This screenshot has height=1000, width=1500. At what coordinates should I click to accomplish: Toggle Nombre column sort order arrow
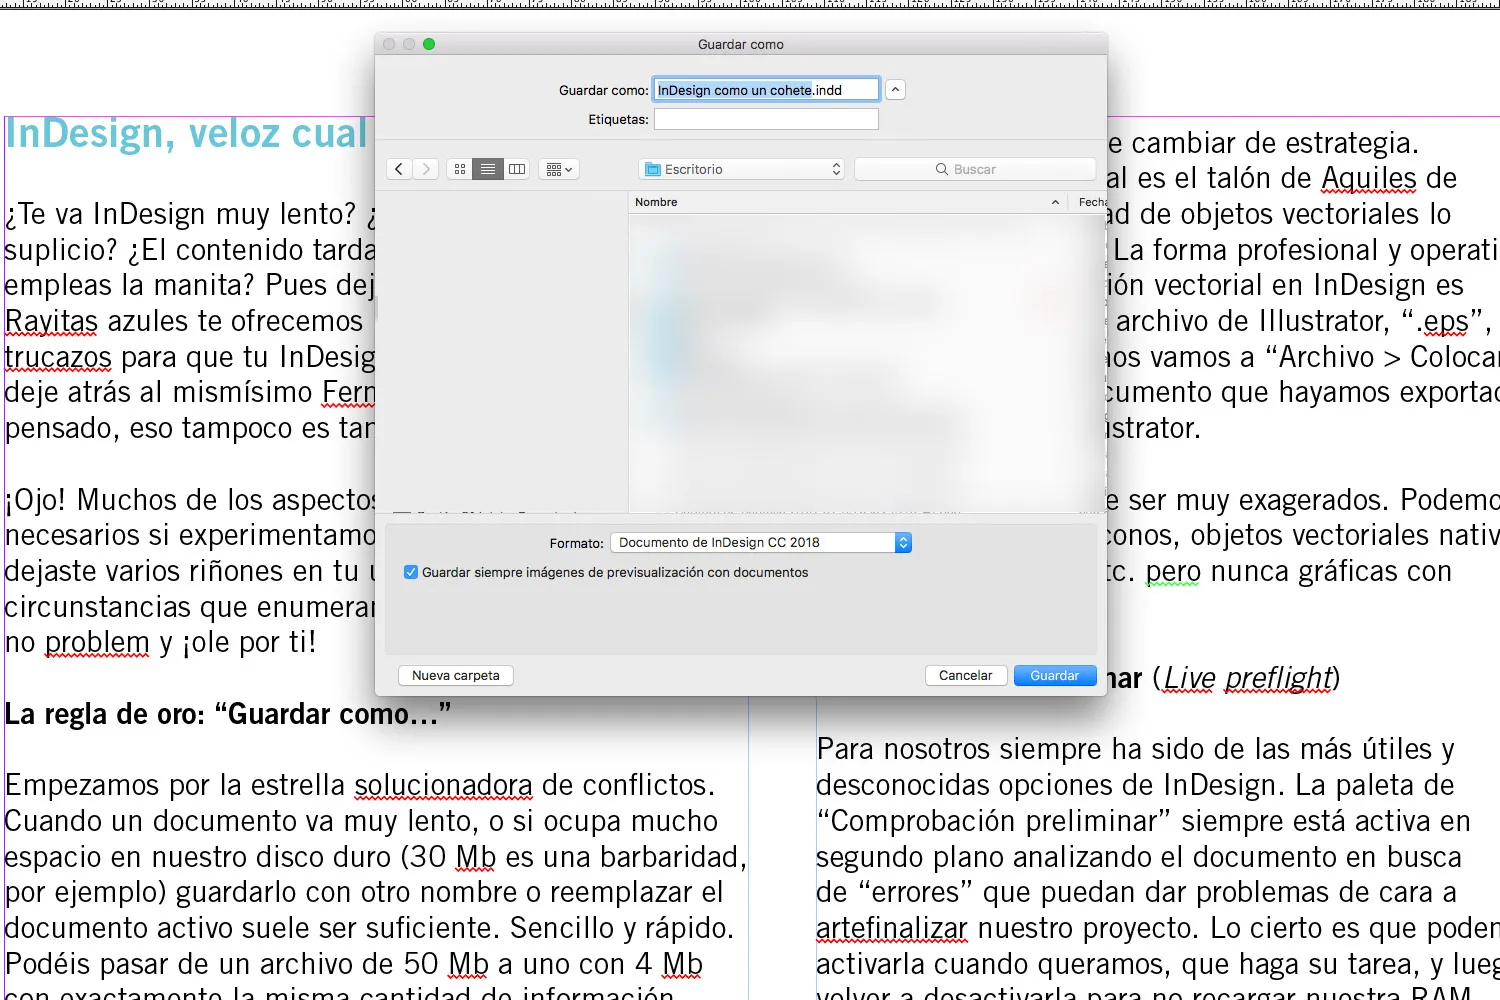(x=1055, y=202)
